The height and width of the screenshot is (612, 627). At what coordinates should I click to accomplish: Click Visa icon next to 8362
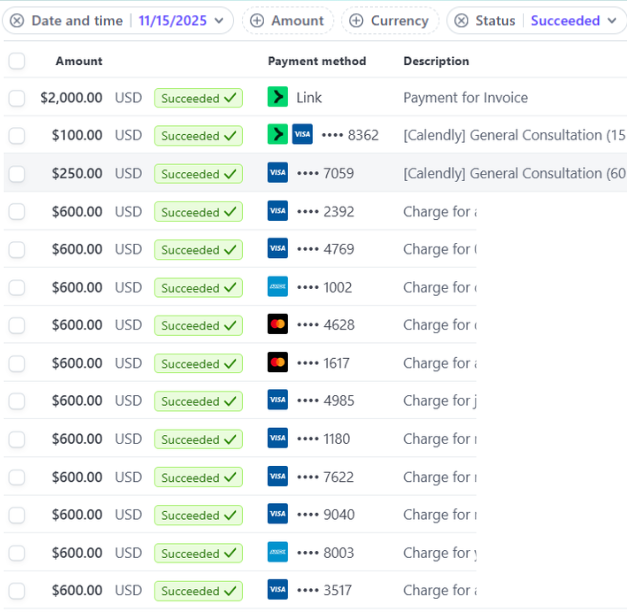[x=302, y=134]
